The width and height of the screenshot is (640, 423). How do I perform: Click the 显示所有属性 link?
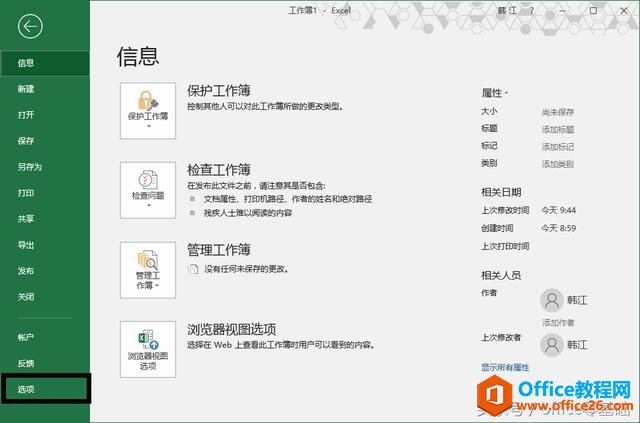[x=507, y=368]
